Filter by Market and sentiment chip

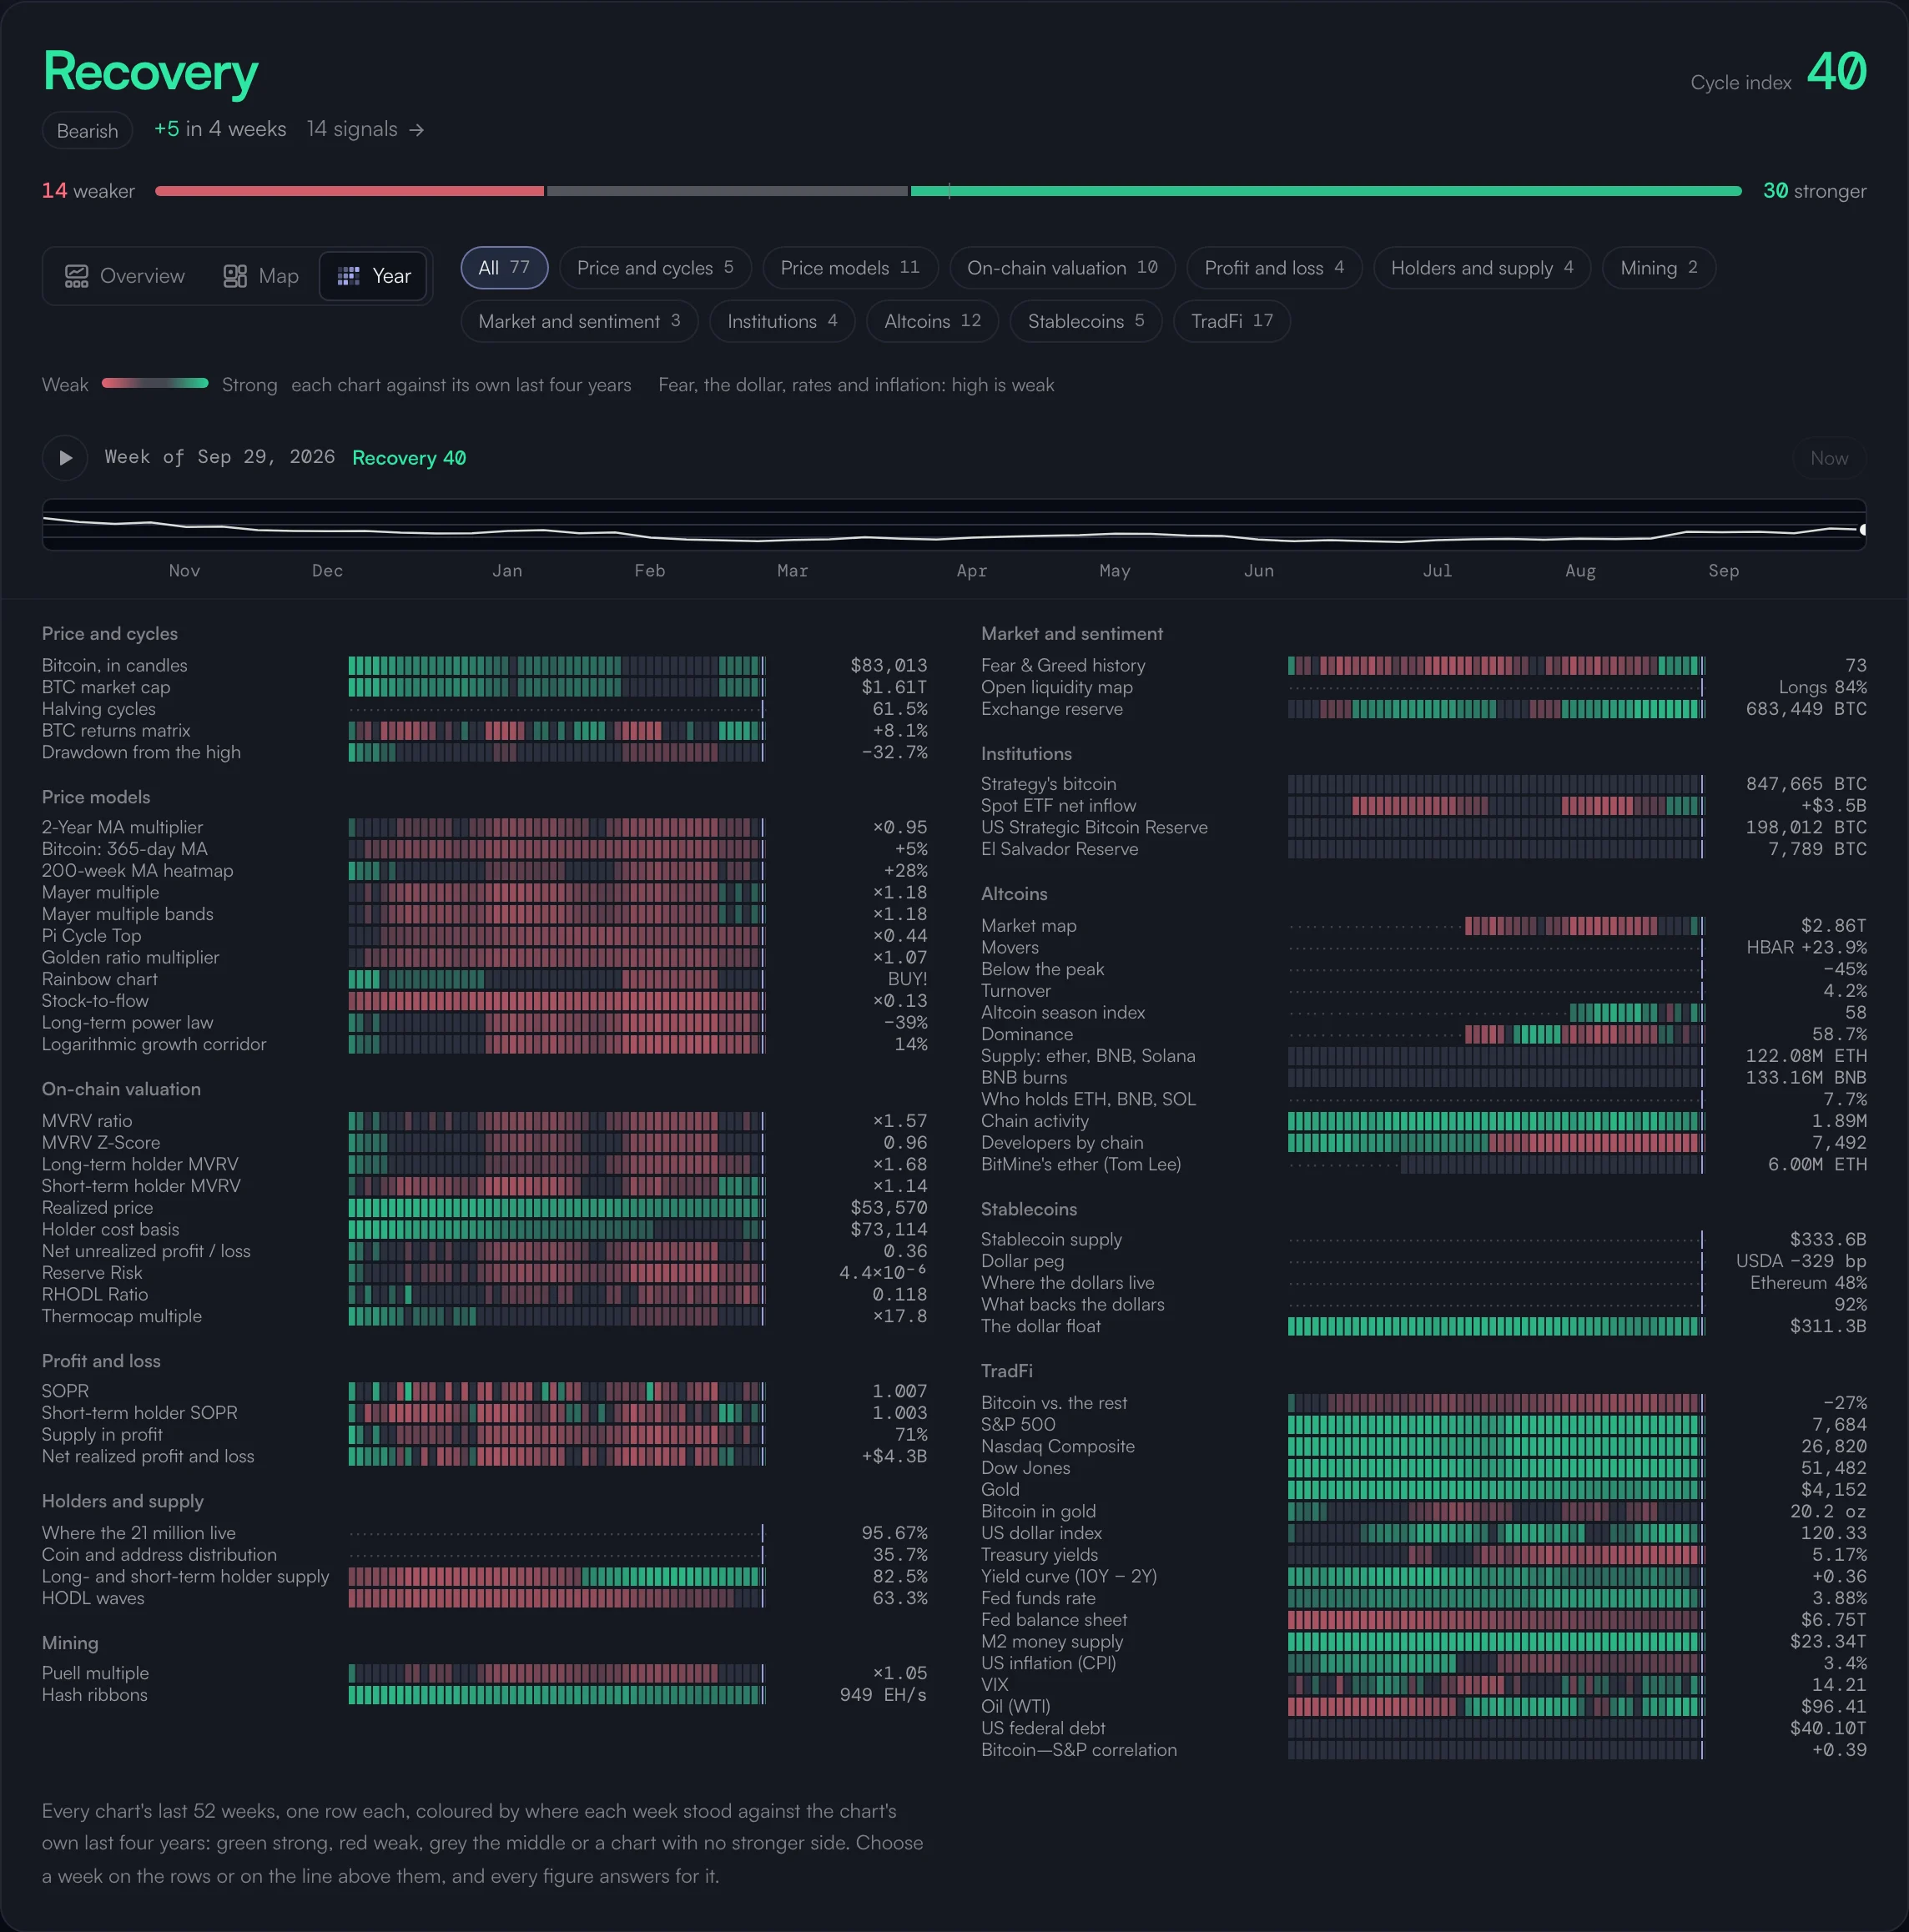579,321
